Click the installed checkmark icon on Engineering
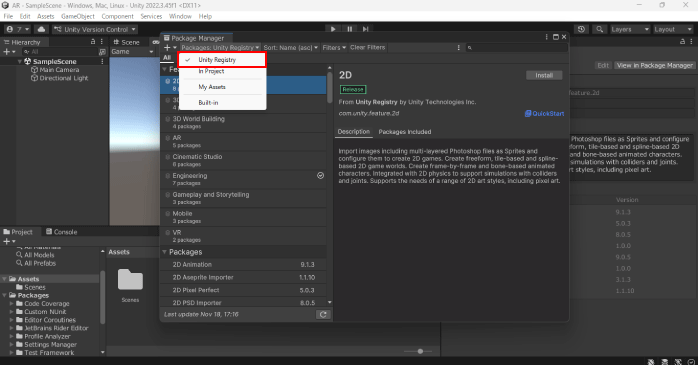 pos(320,176)
